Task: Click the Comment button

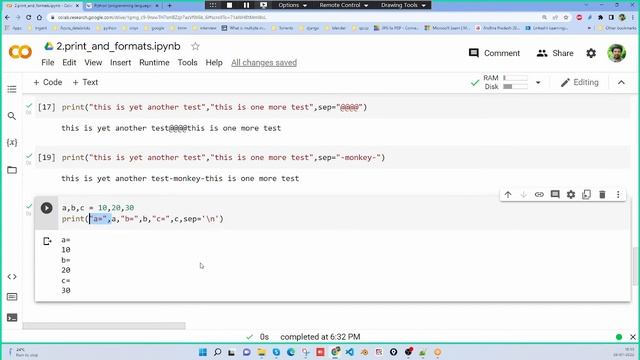Action: point(494,53)
